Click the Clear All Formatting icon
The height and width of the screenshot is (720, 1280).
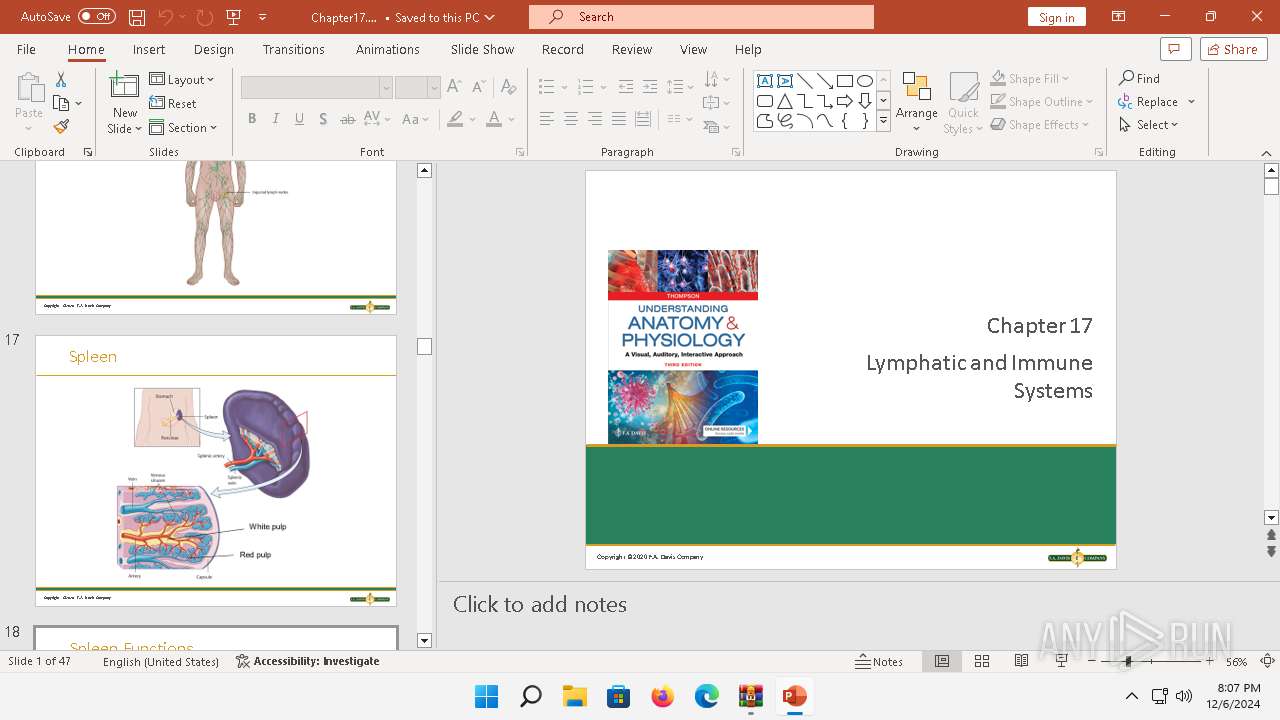point(508,87)
